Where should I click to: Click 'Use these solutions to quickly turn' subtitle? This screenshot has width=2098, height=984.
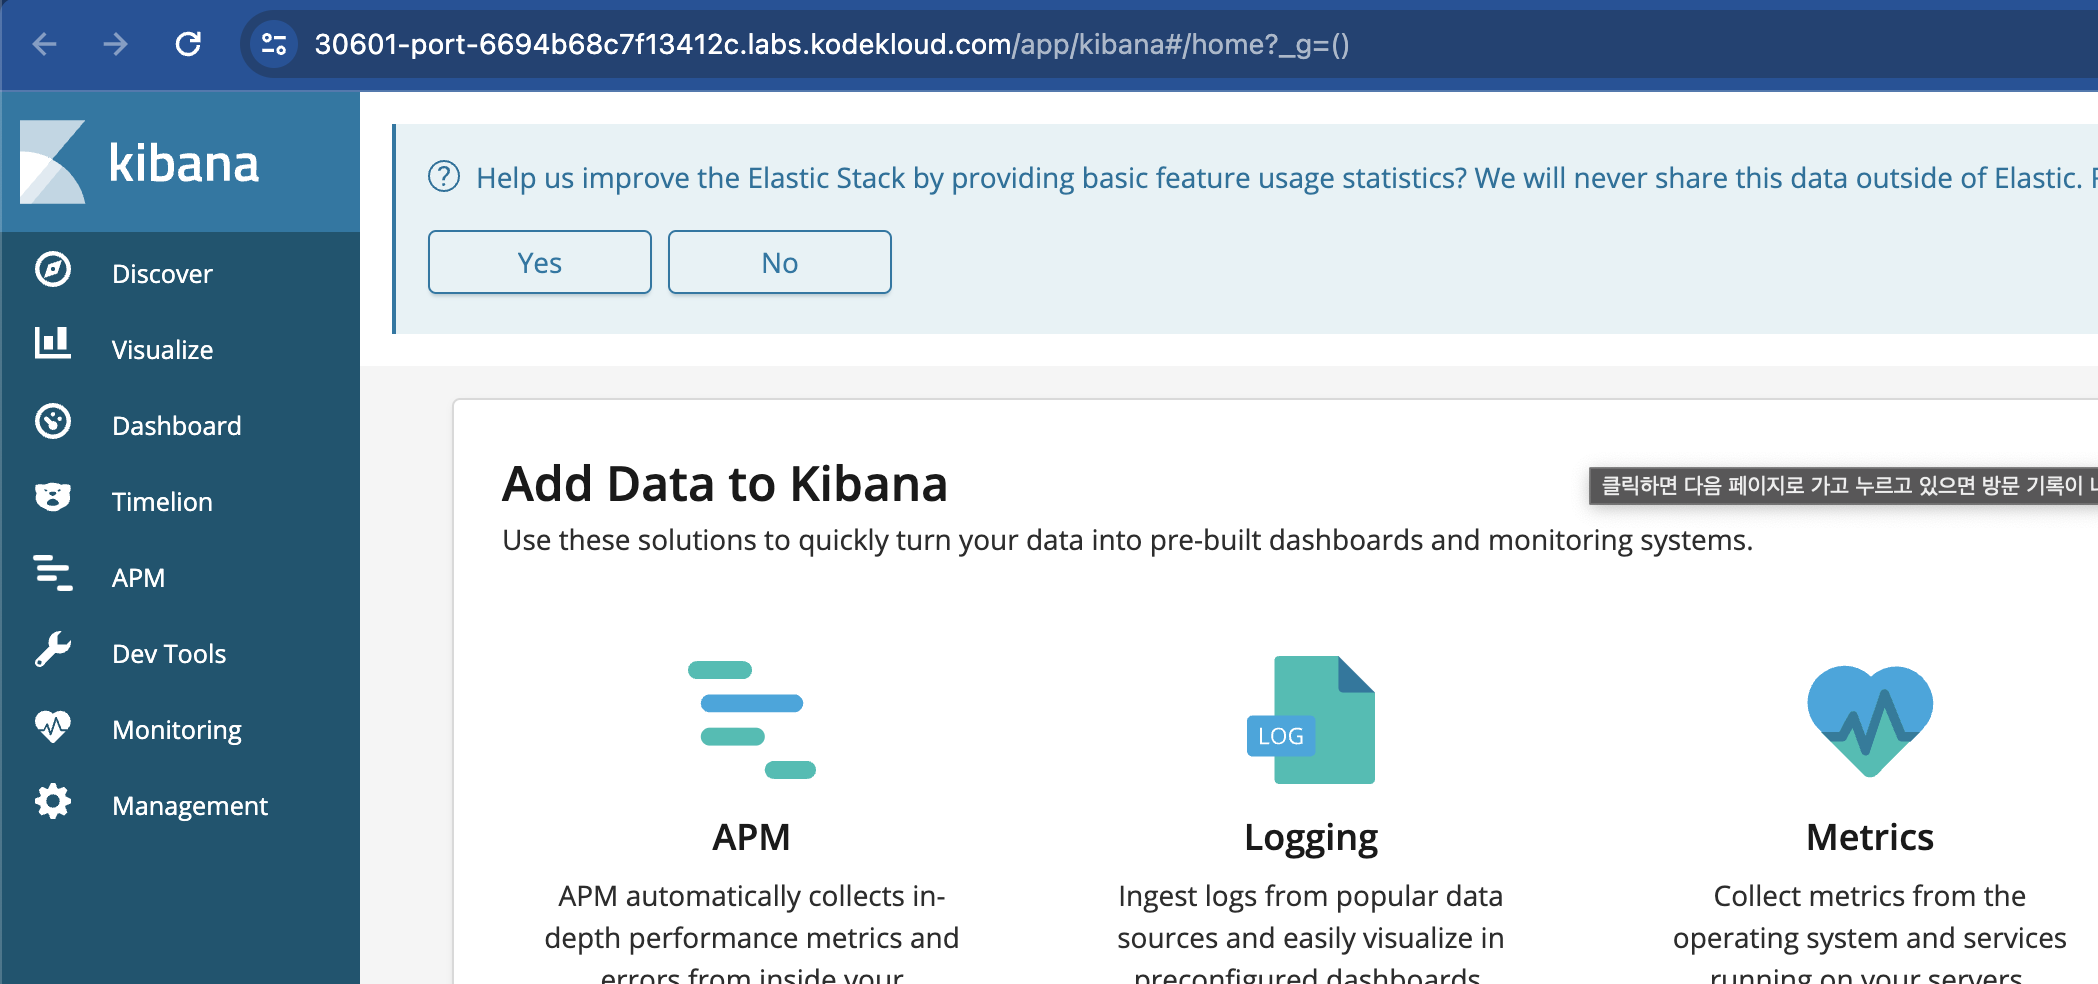point(1127,540)
